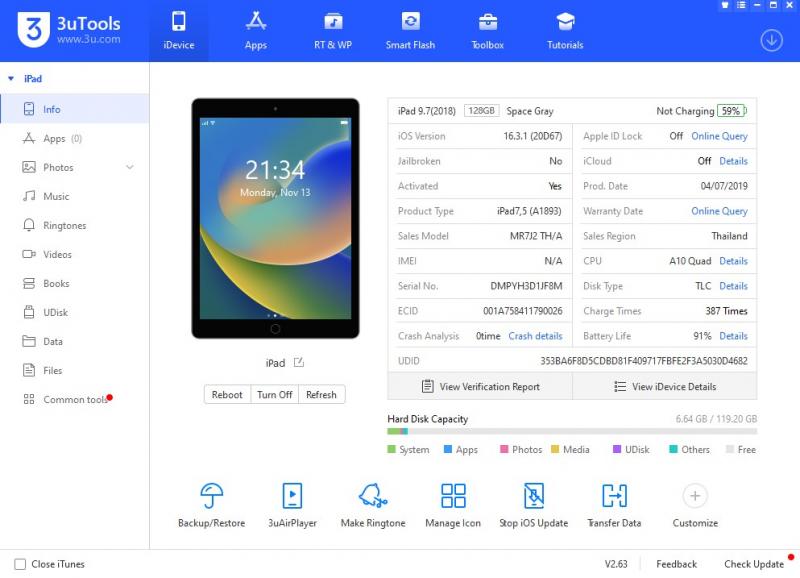Switch to RT & WP tab
This screenshot has height=578, width=800.
pos(333,31)
